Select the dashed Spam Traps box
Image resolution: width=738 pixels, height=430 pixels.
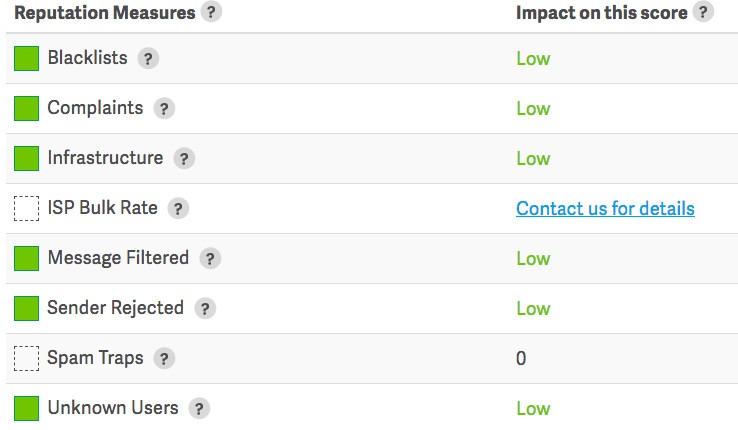(x=26, y=358)
